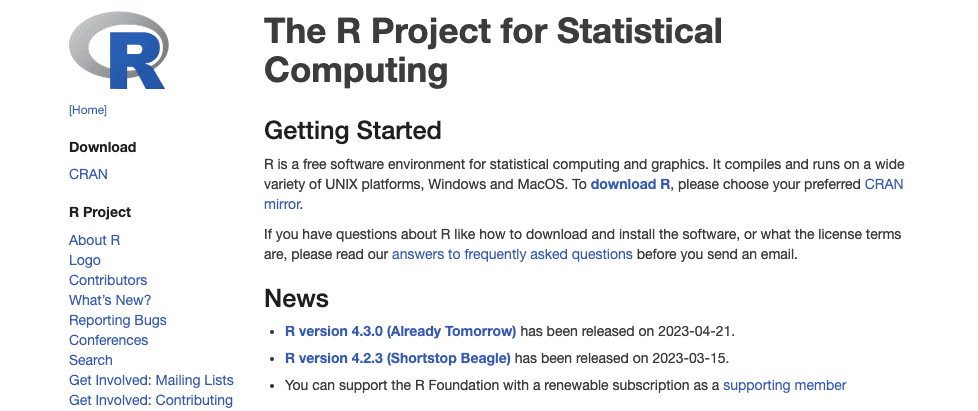Visit the Reporting Bugs page
This screenshot has width=978, height=411.
117,320
